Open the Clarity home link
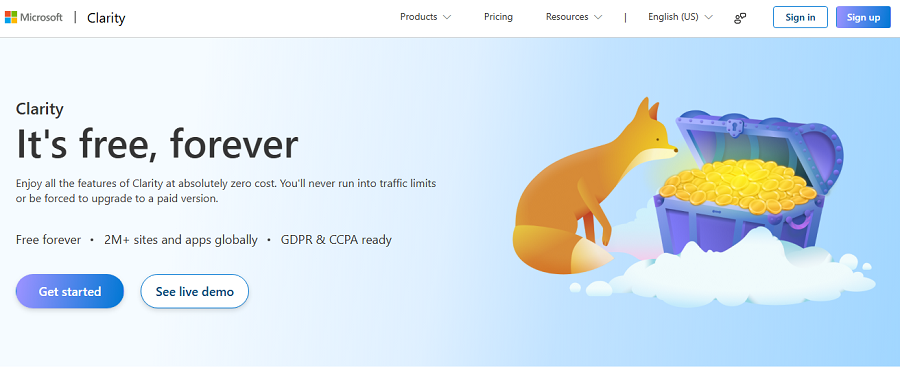 tap(106, 18)
